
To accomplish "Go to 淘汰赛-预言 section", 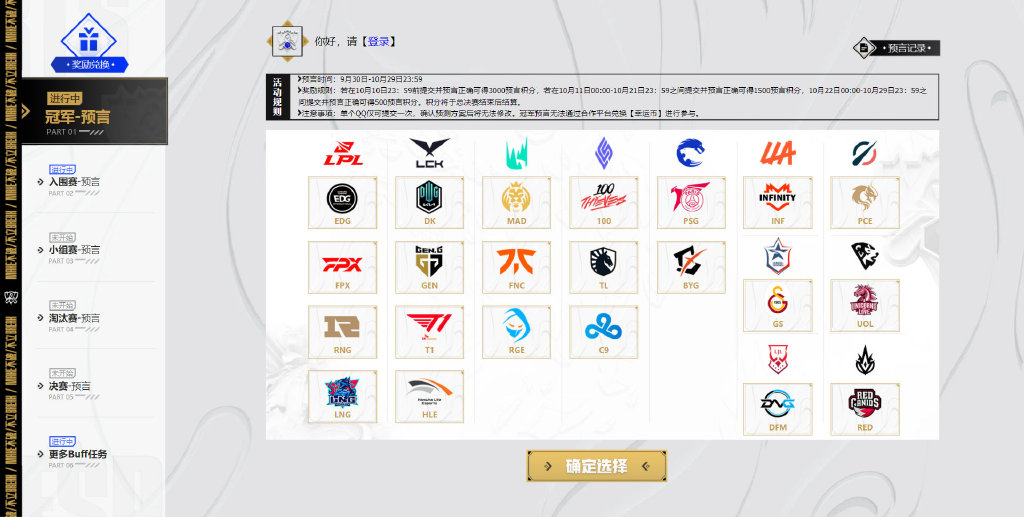I will coord(74,318).
